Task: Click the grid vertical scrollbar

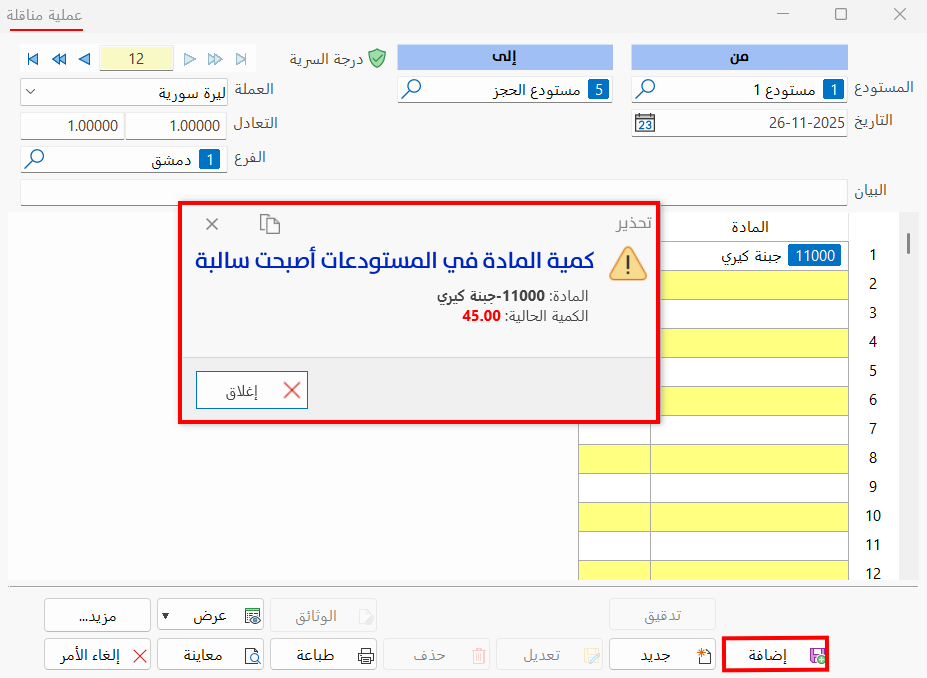Action: (x=908, y=243)
